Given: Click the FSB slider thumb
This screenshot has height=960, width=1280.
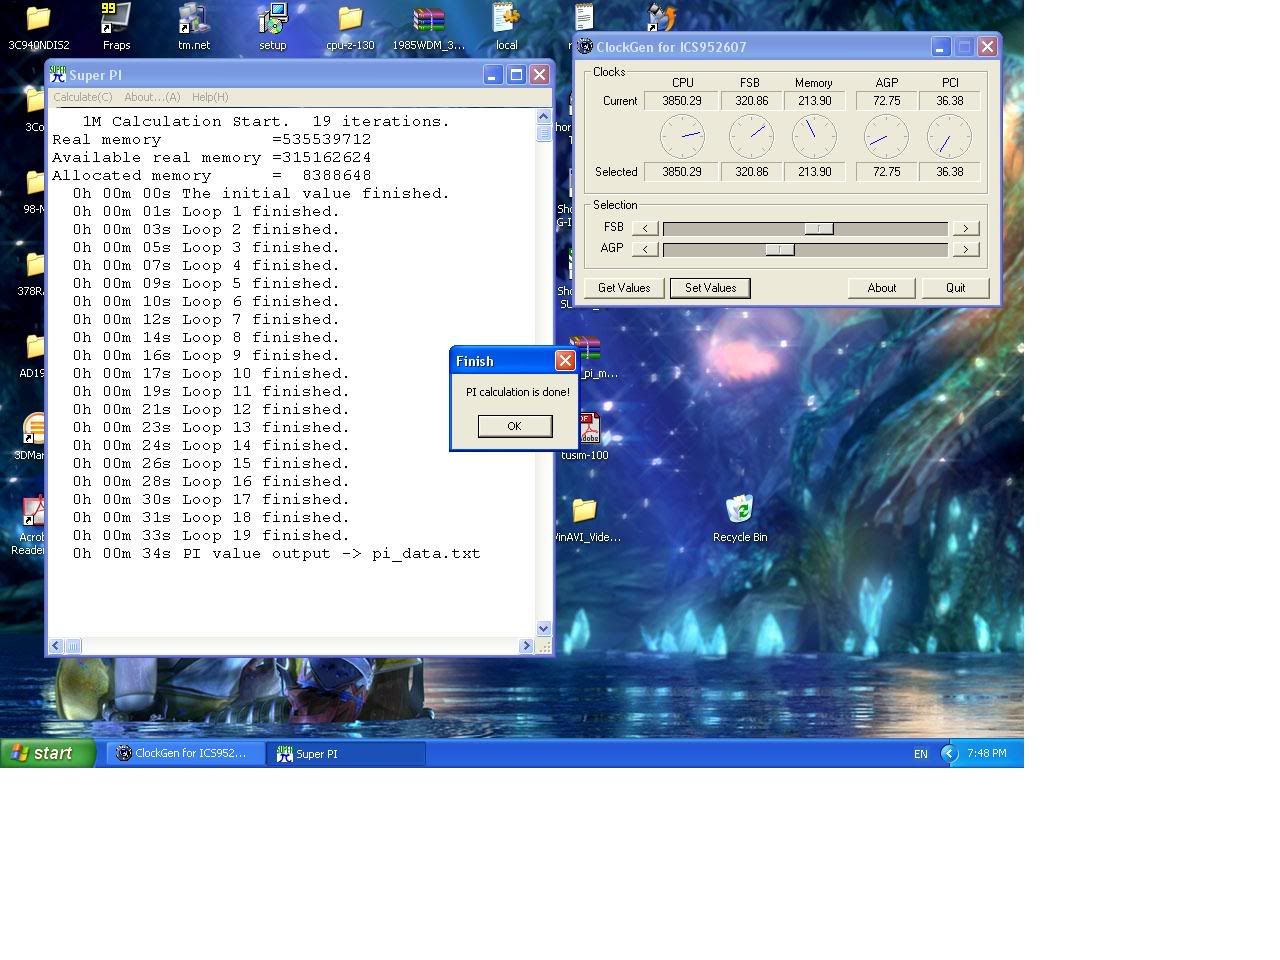Looking at the screenshot, I should (x=819, y=228).
